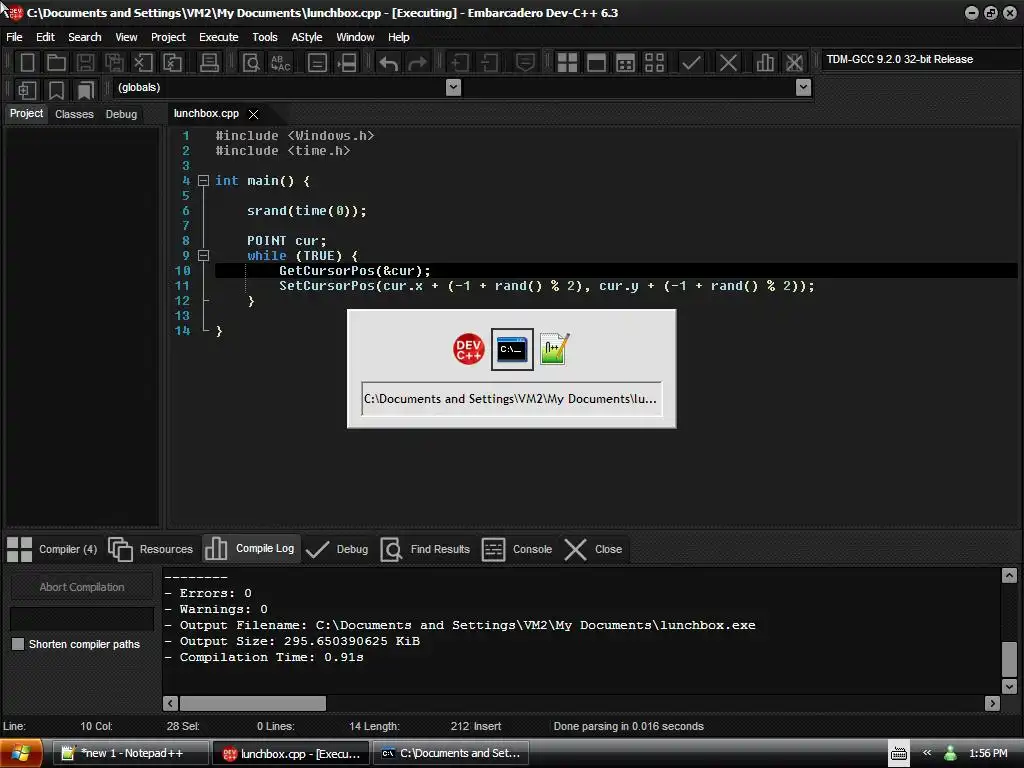Create a new source file from the toolbar
The image size is (1024, 768).
[x=27, y=63]
